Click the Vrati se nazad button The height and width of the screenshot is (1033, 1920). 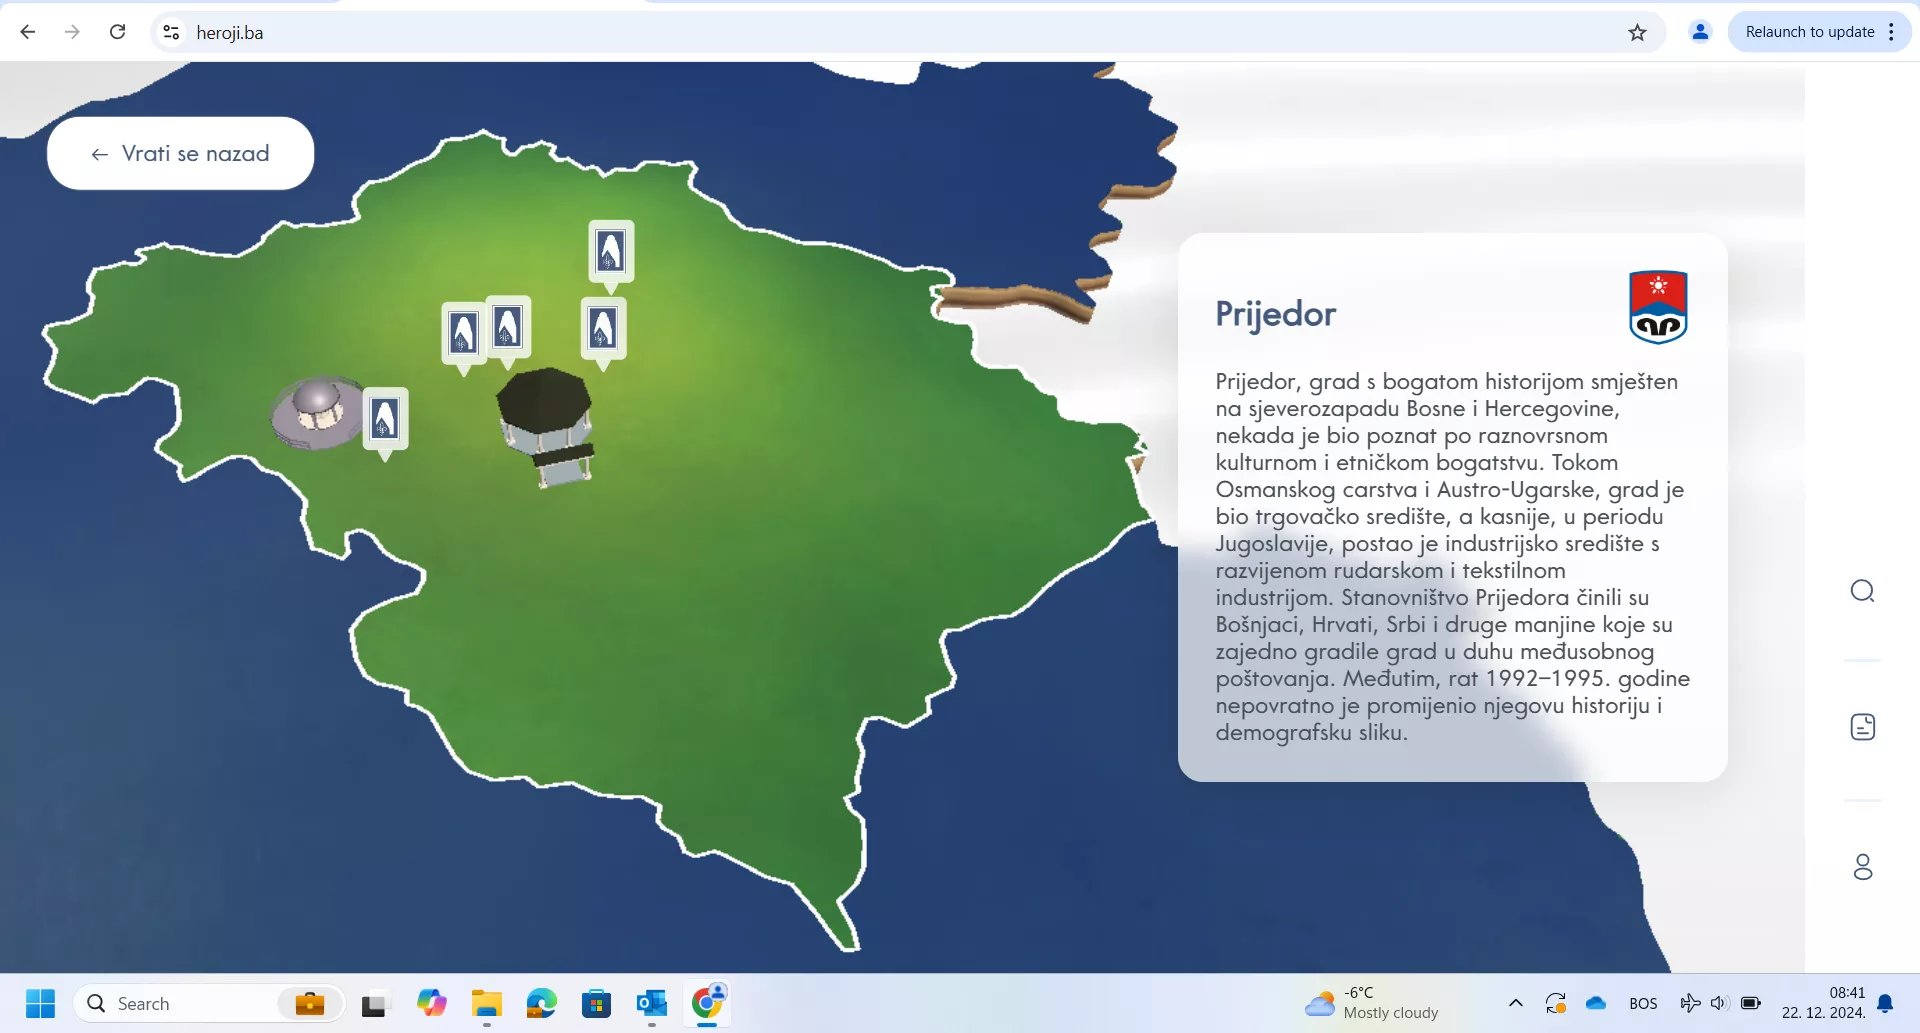180,153
